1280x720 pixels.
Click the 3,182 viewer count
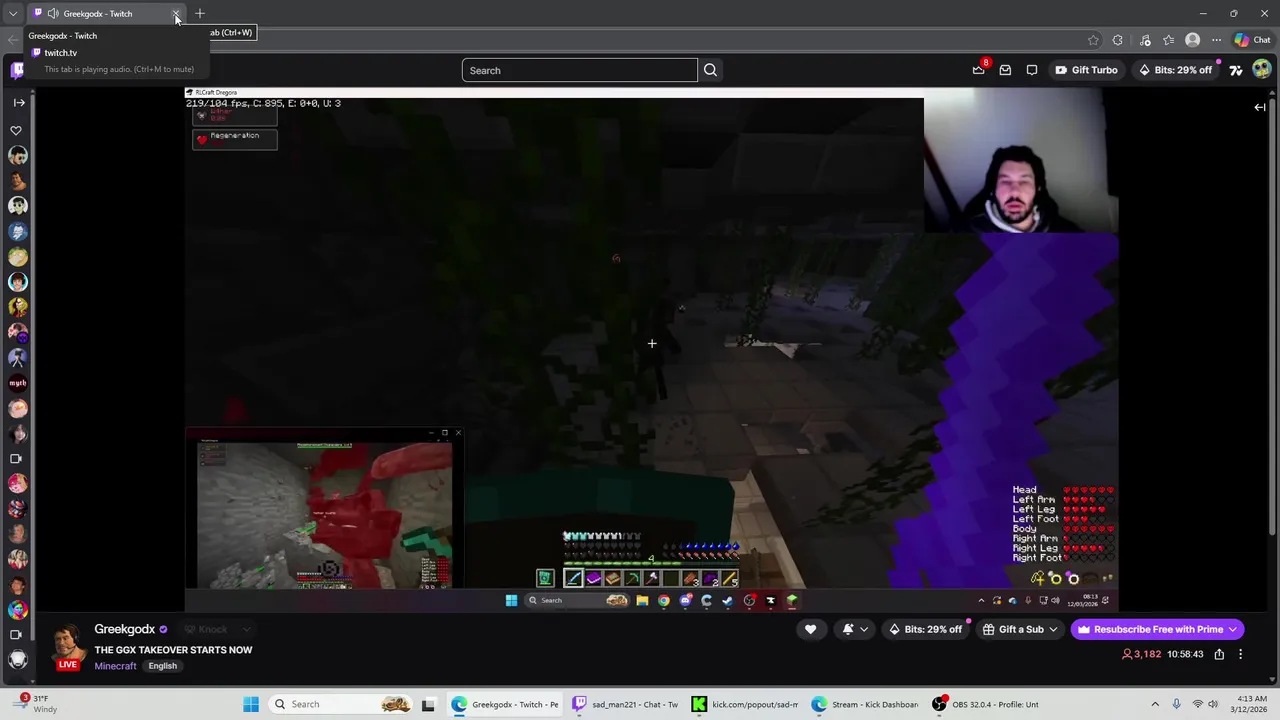coord(1141,654)
